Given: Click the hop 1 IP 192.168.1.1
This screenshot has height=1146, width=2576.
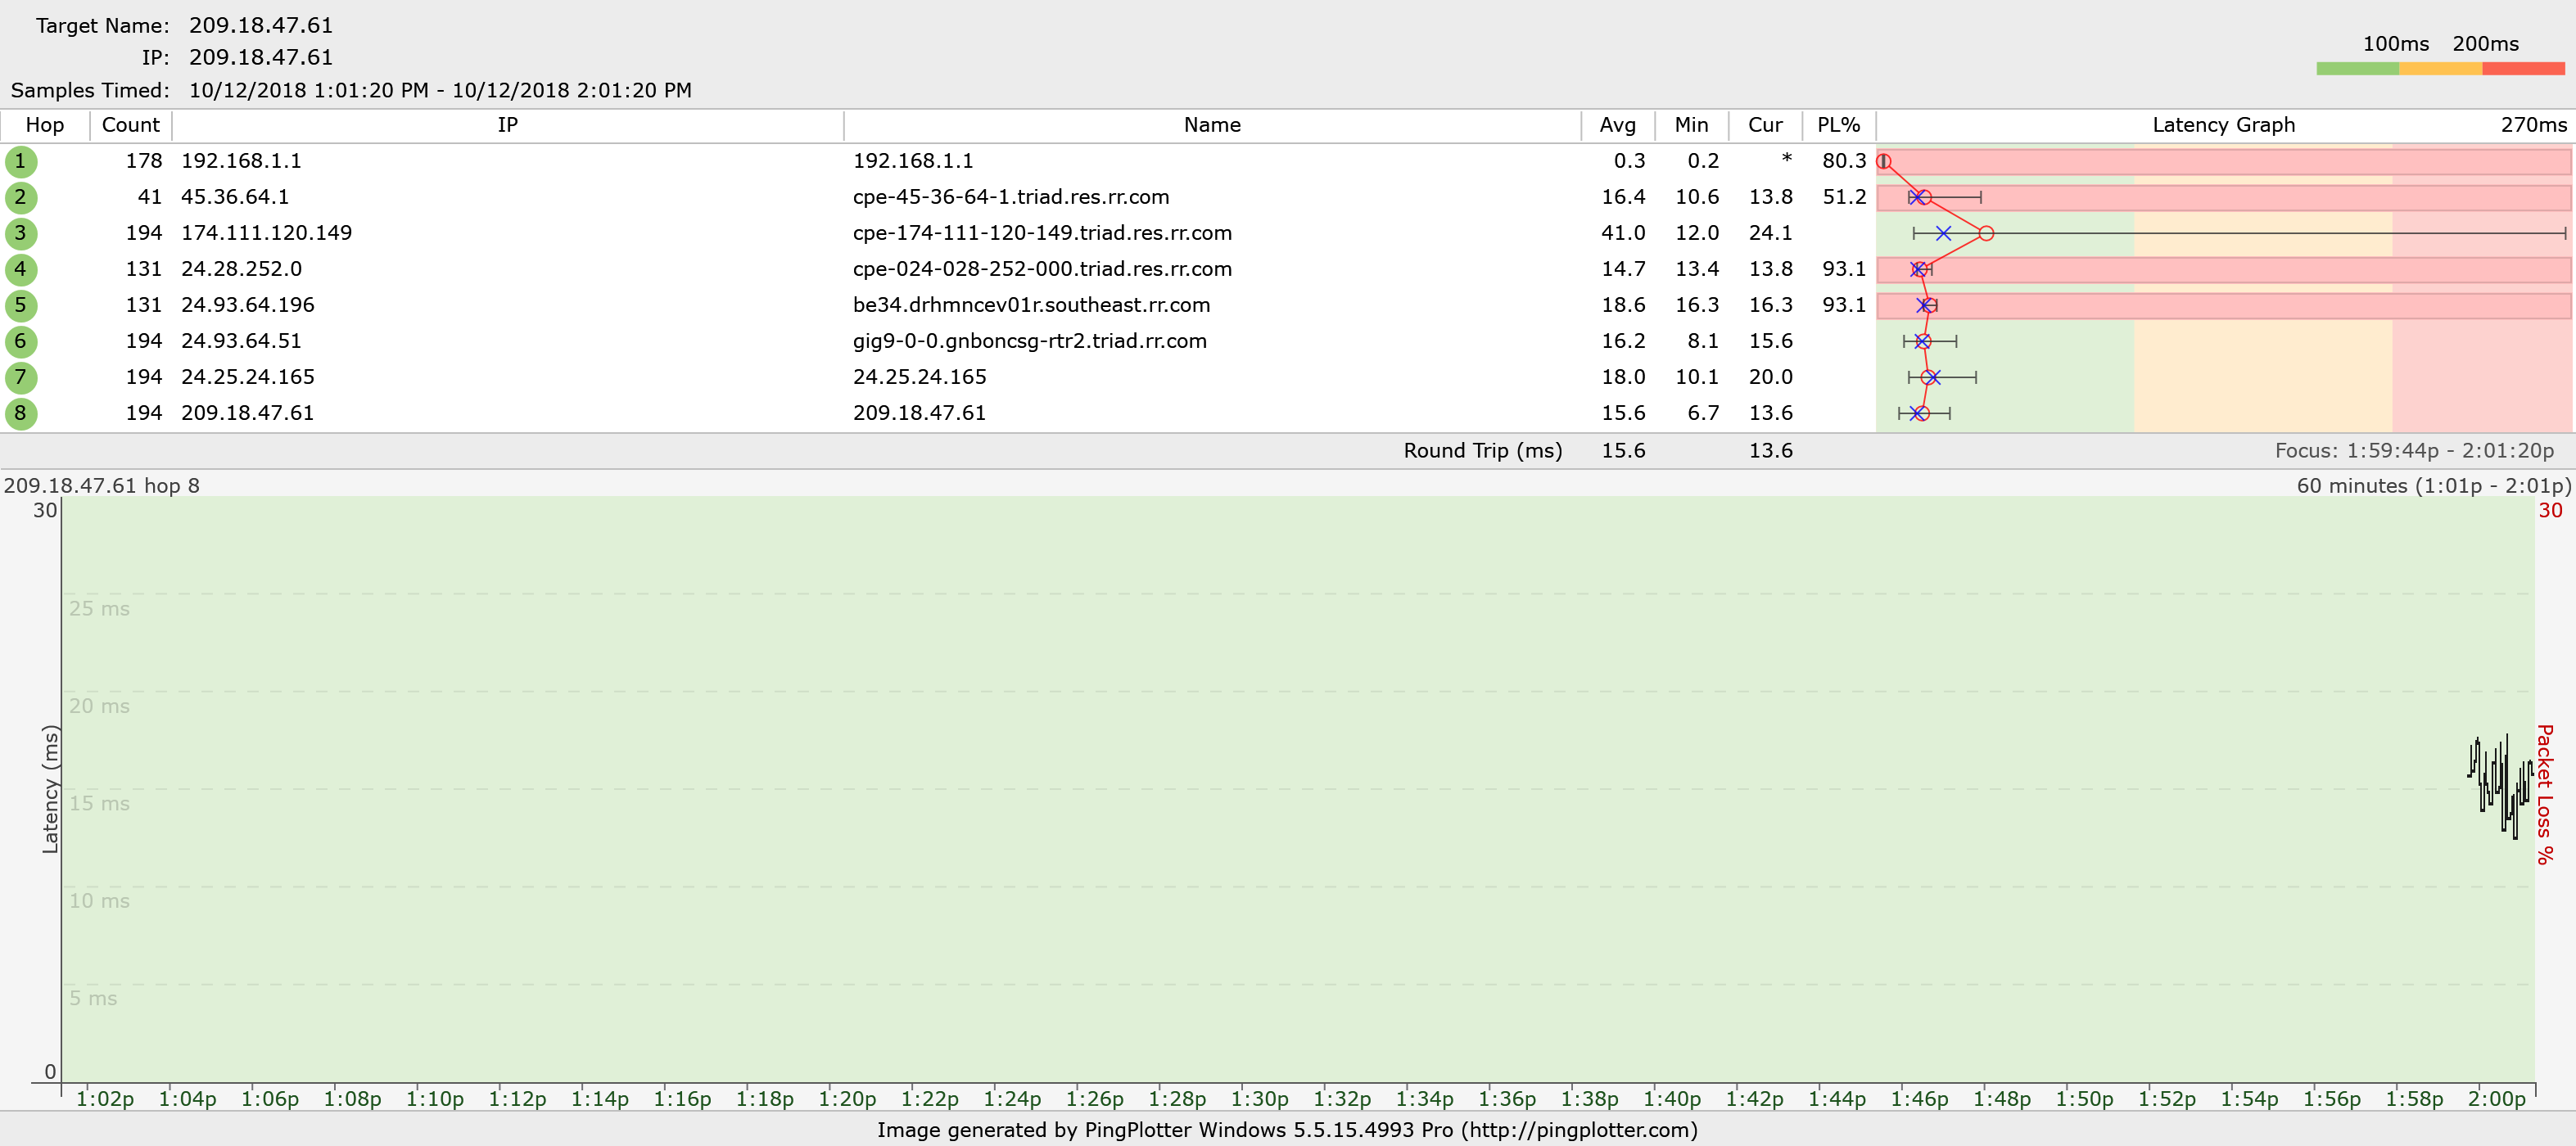Looking at the screenshot, I should 241,161.
